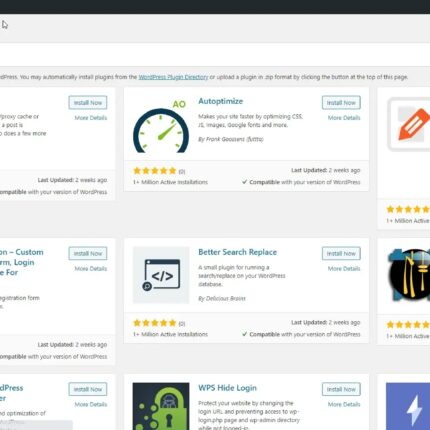The image size is (430, 430).
Task: Open the WPS Hide Login title link
Action: coord(227,388)
